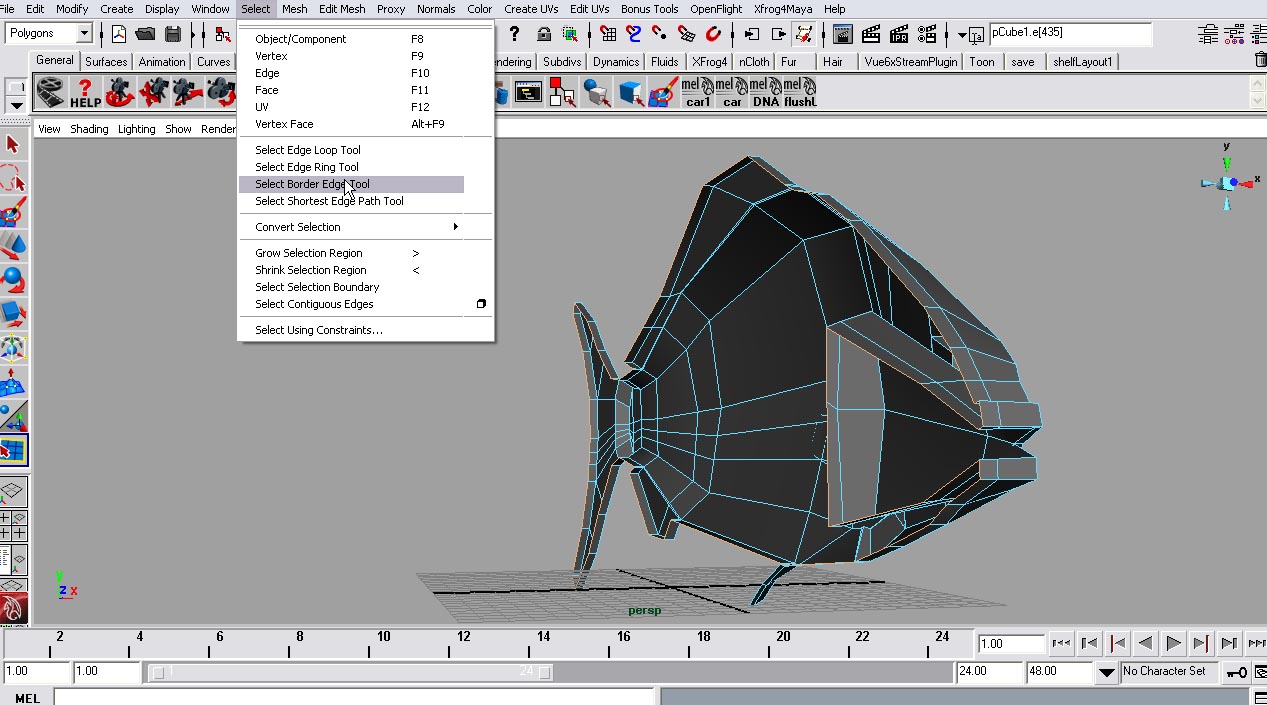Create a new scene from status line

tap(119, 34)
